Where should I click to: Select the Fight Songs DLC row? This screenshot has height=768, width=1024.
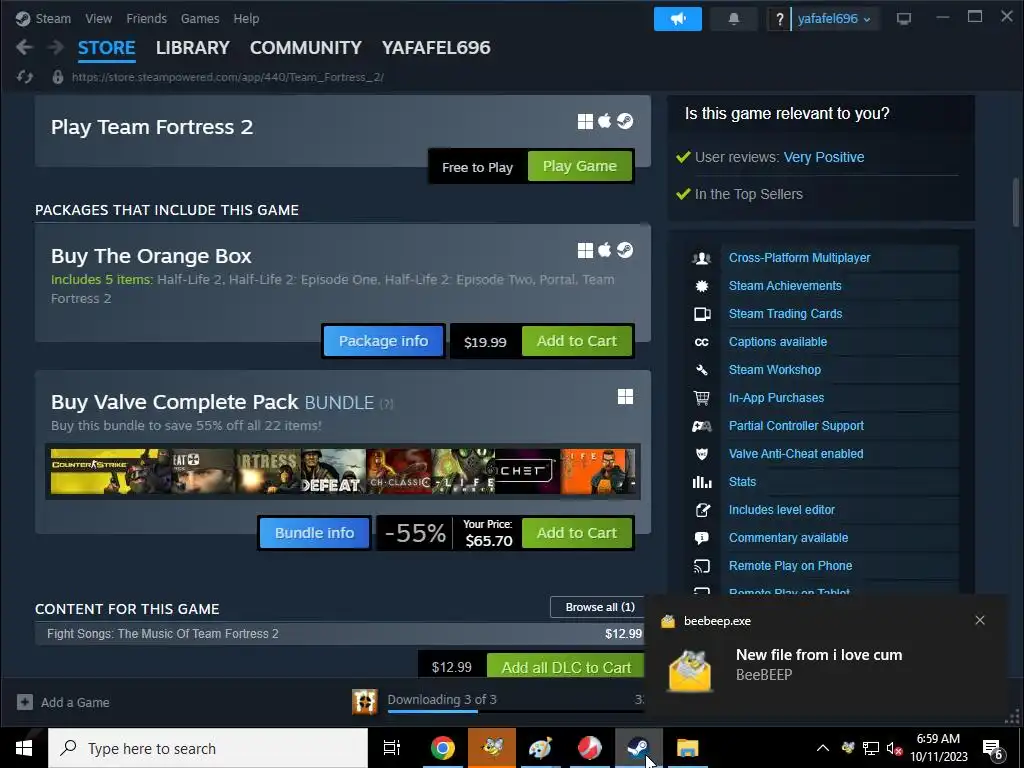(x=340, y=633)
